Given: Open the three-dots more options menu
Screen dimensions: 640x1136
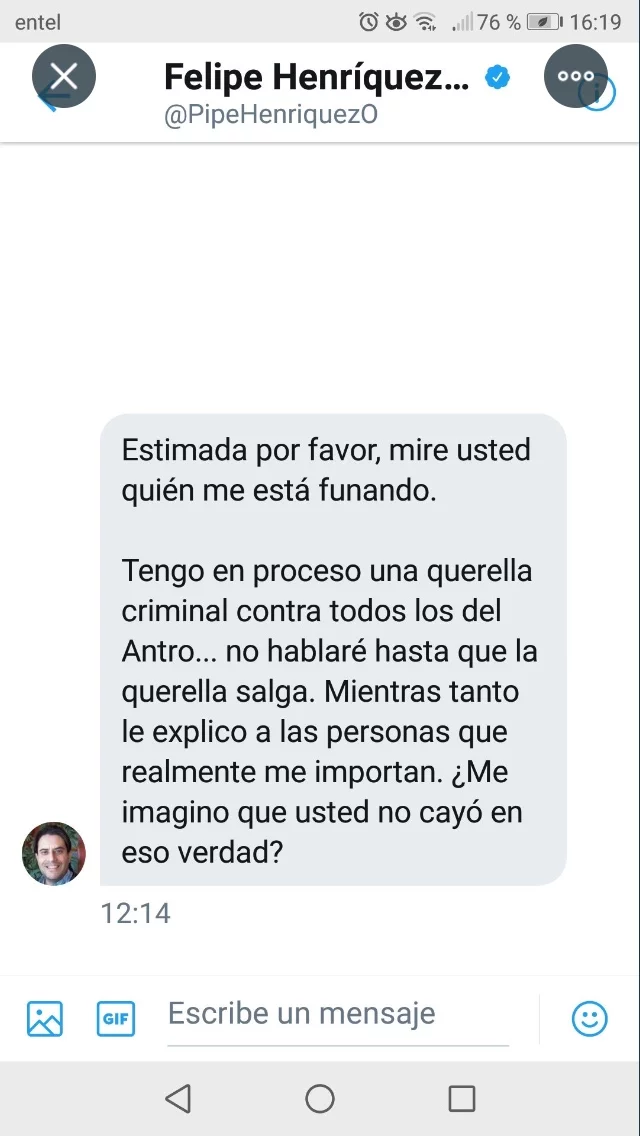Looking at the screenshot, I should [x=575, y=76].
